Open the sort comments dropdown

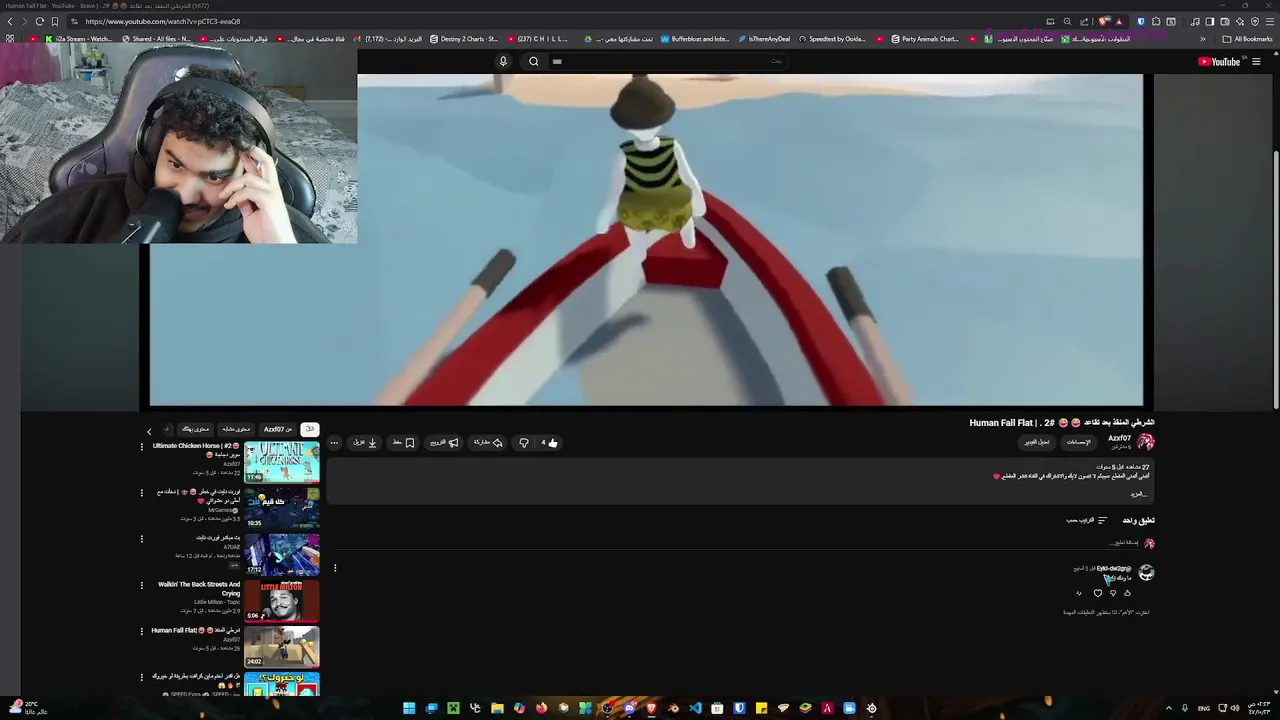[1087, 520]
